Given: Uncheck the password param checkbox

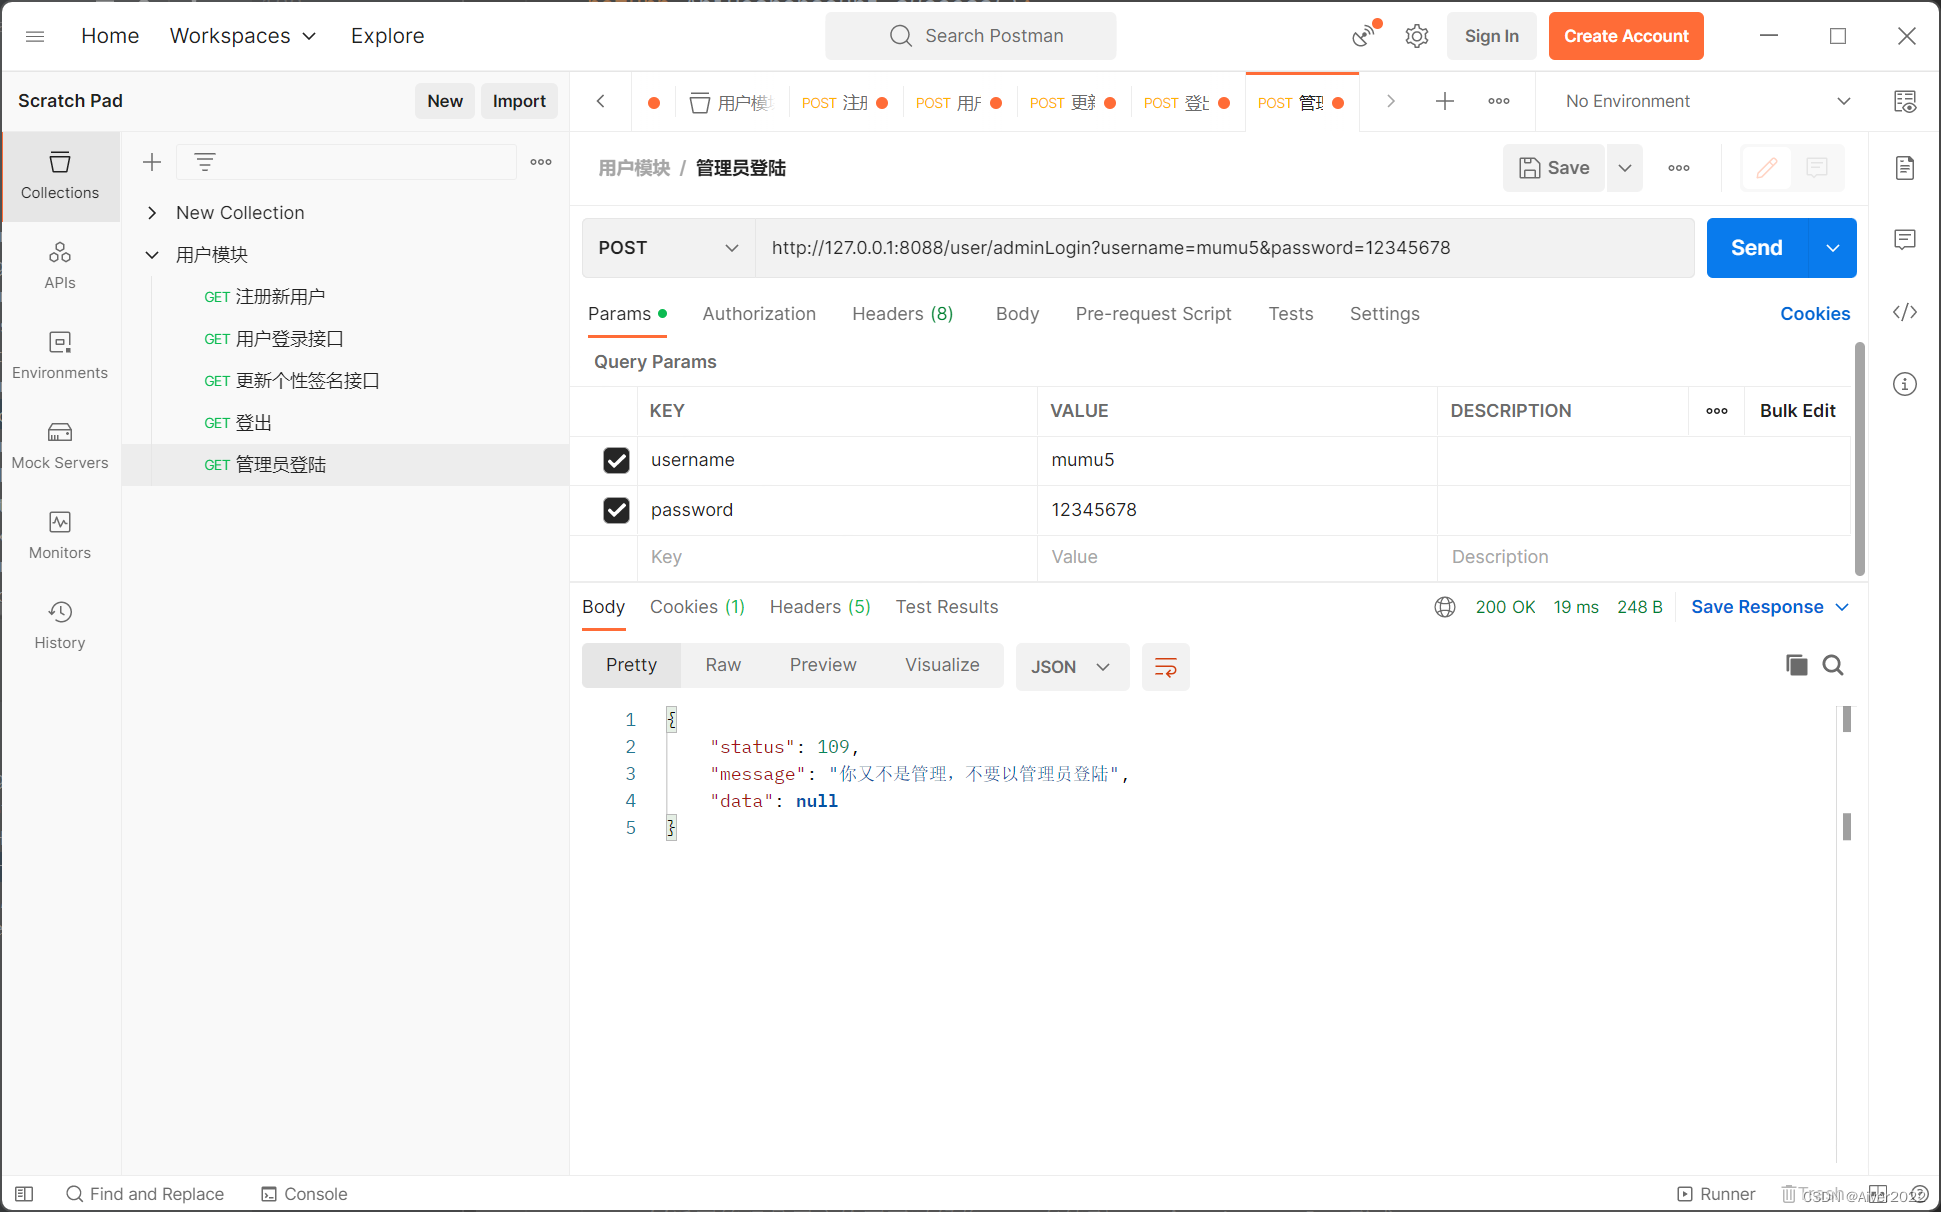Looking at the screenshot, I should coord(616,510).
